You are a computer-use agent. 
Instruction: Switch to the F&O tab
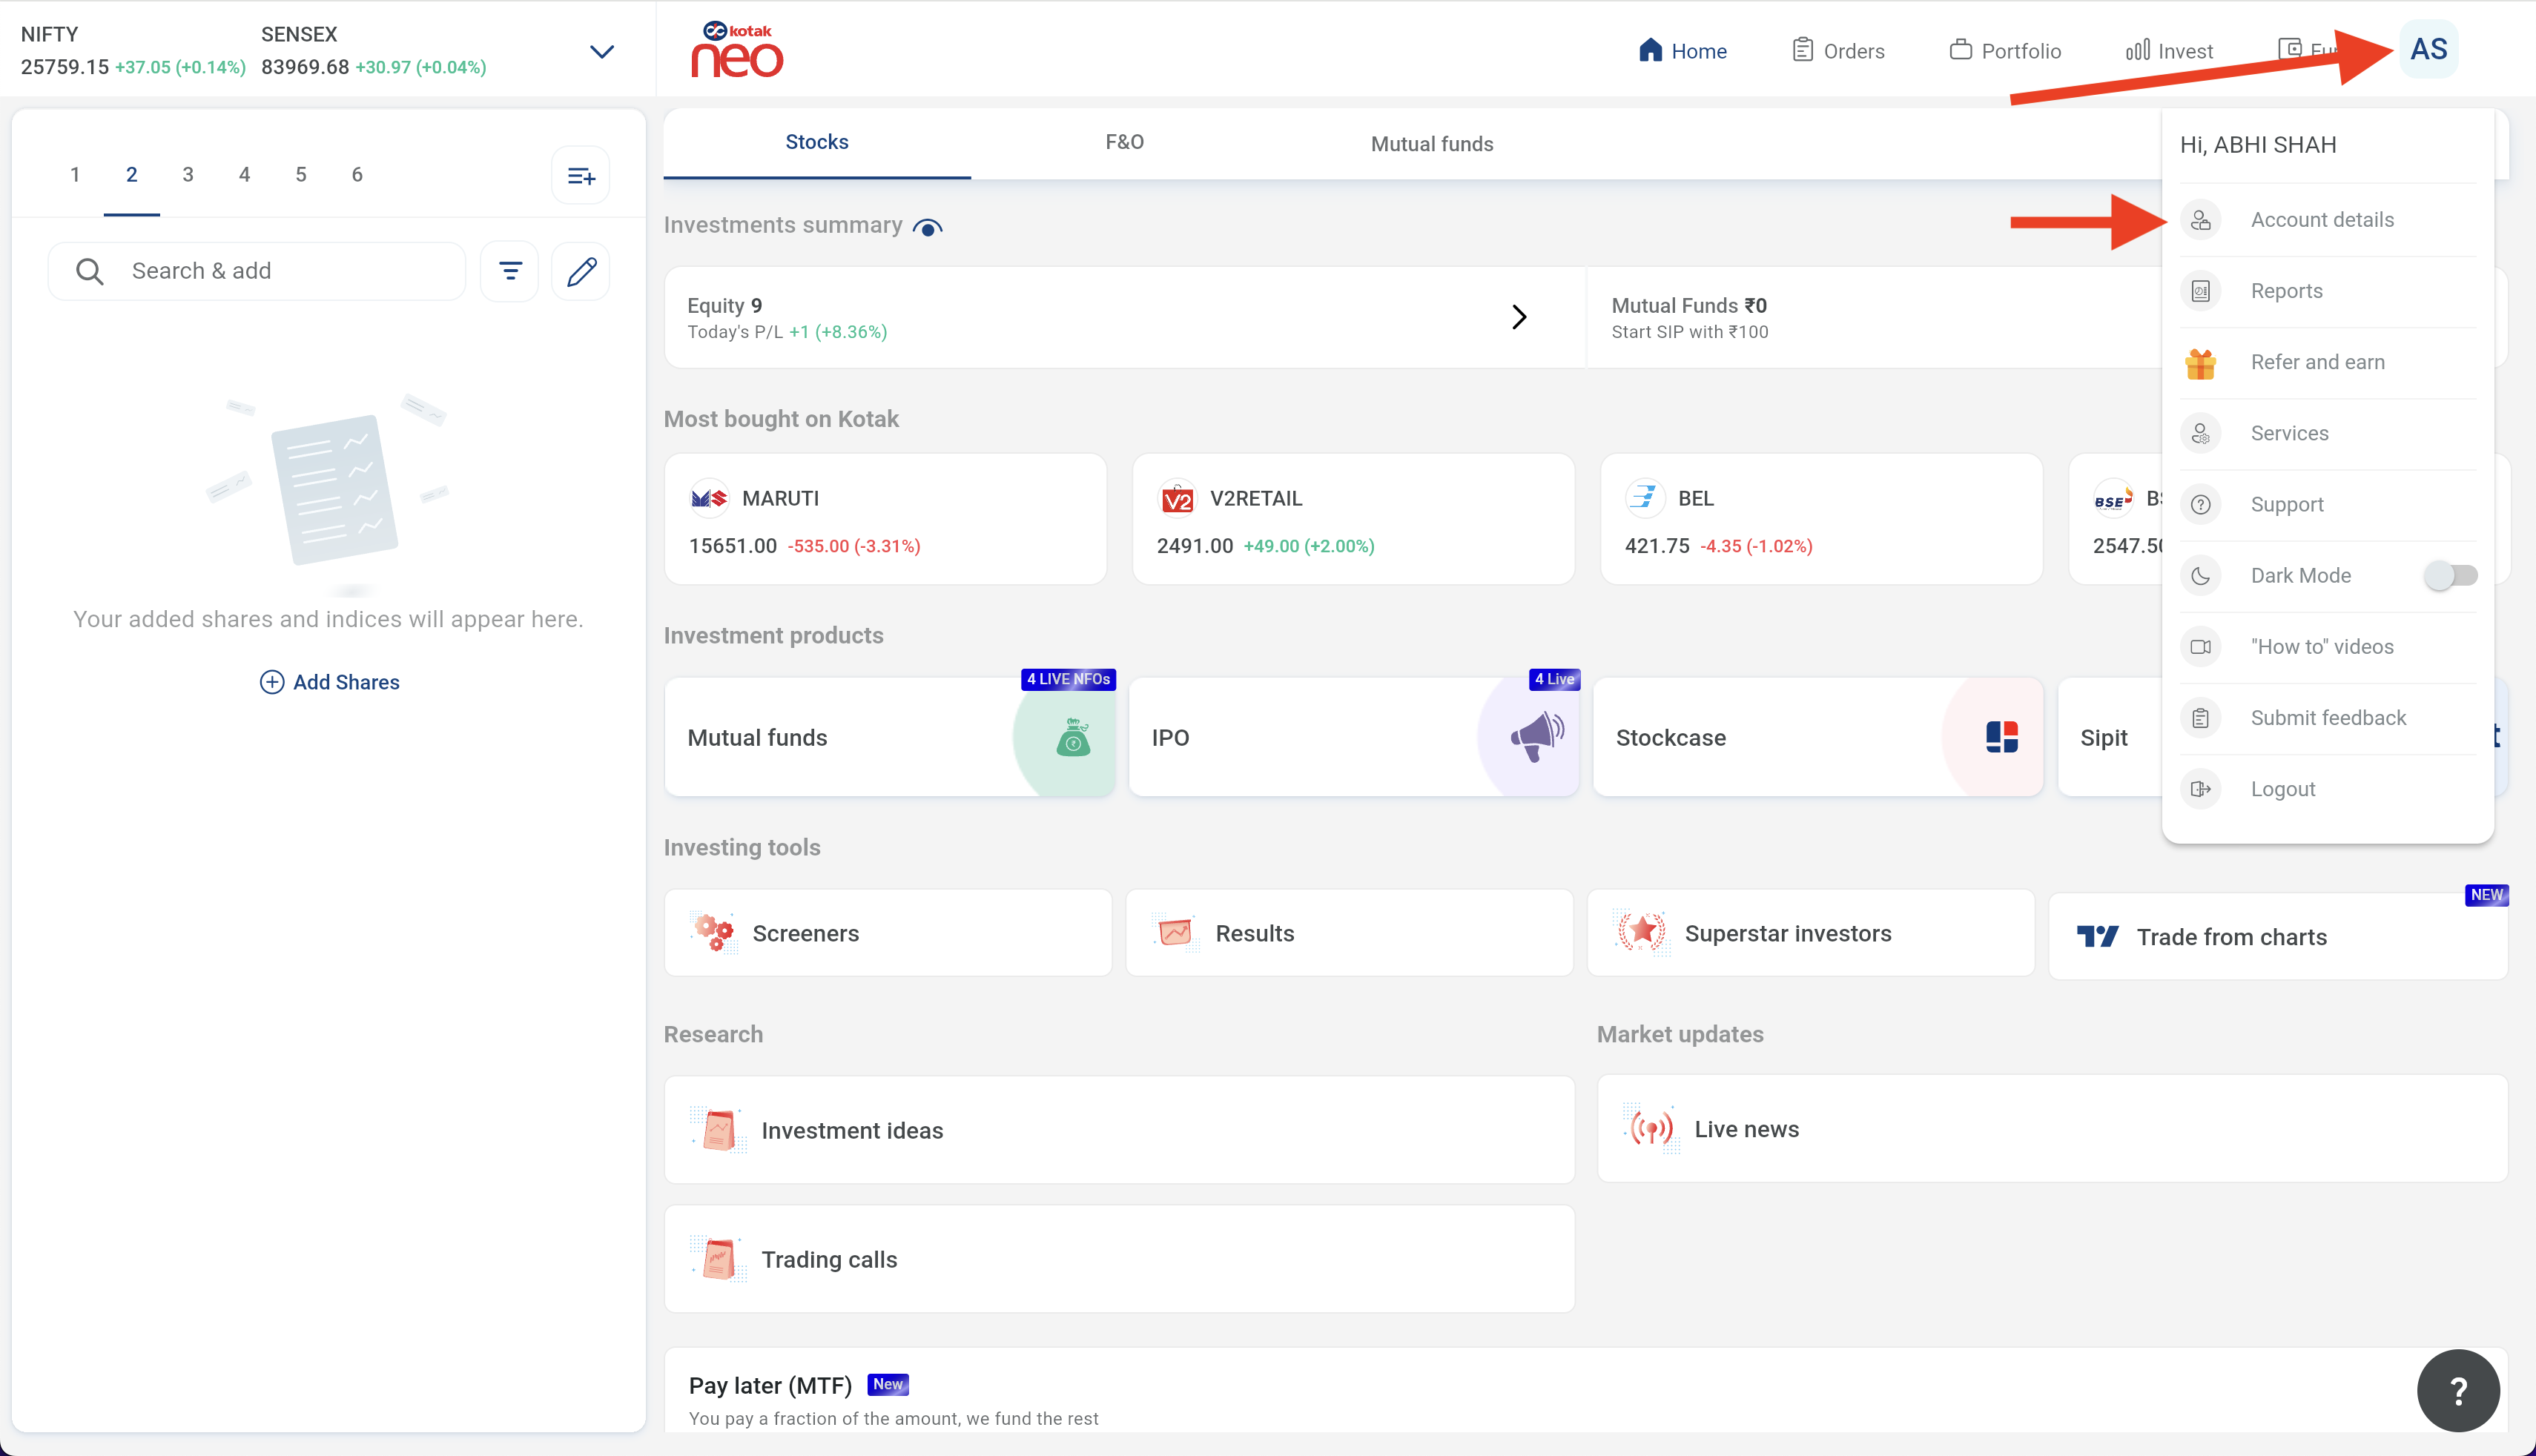point(1124,143)
